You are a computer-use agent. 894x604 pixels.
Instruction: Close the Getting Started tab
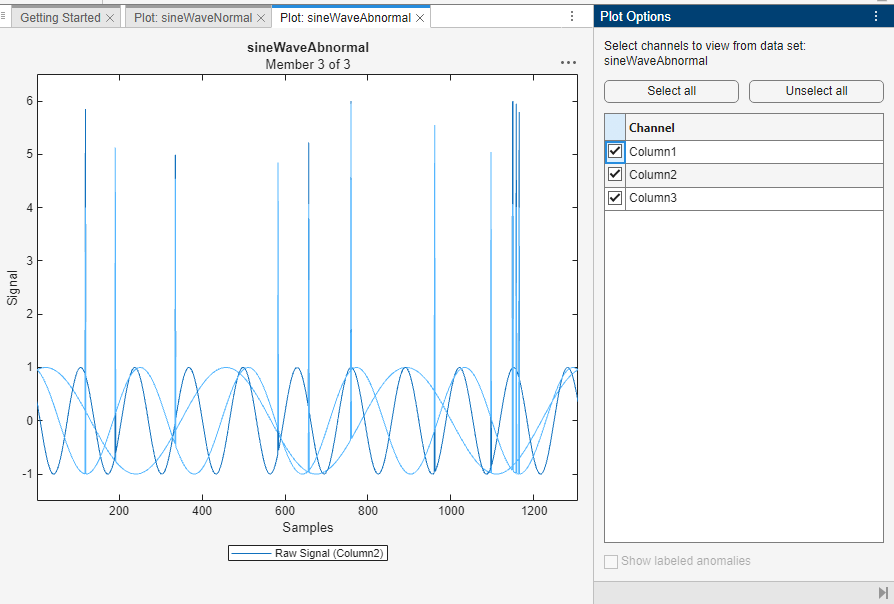[x=110, y=18]
